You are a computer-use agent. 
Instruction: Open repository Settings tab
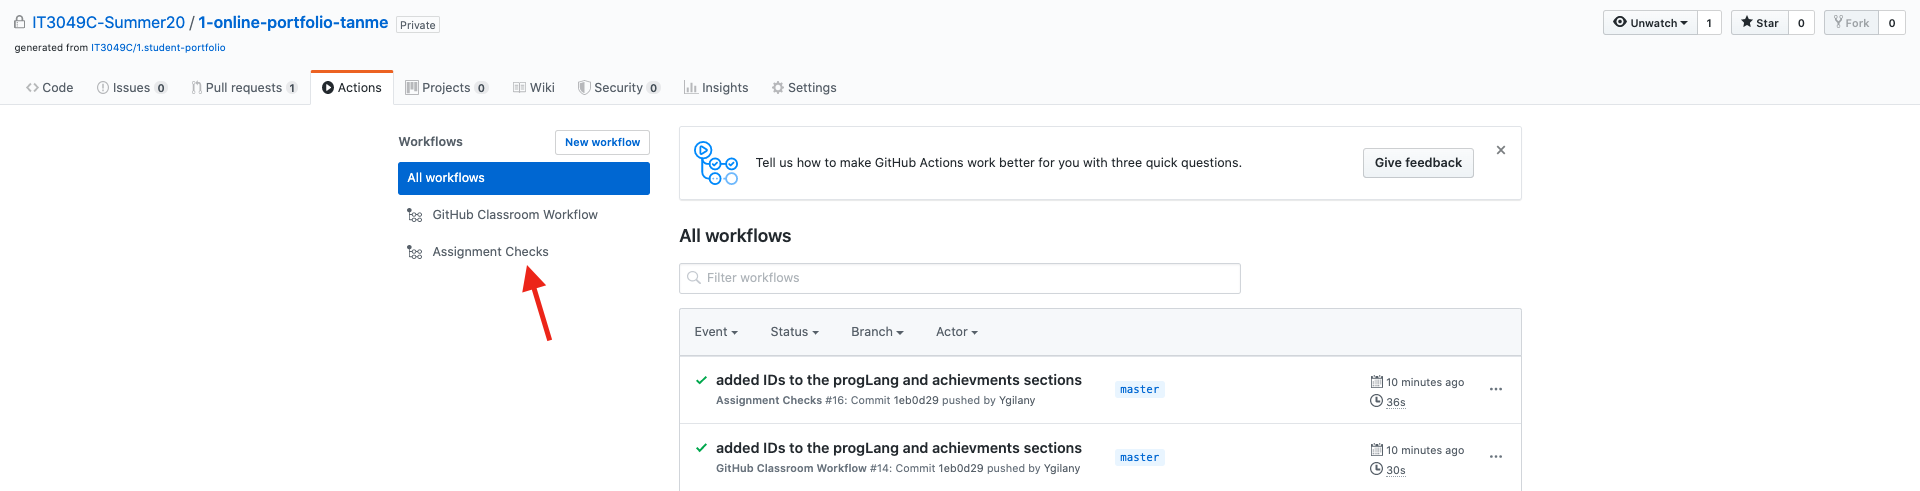coord(804,88)
